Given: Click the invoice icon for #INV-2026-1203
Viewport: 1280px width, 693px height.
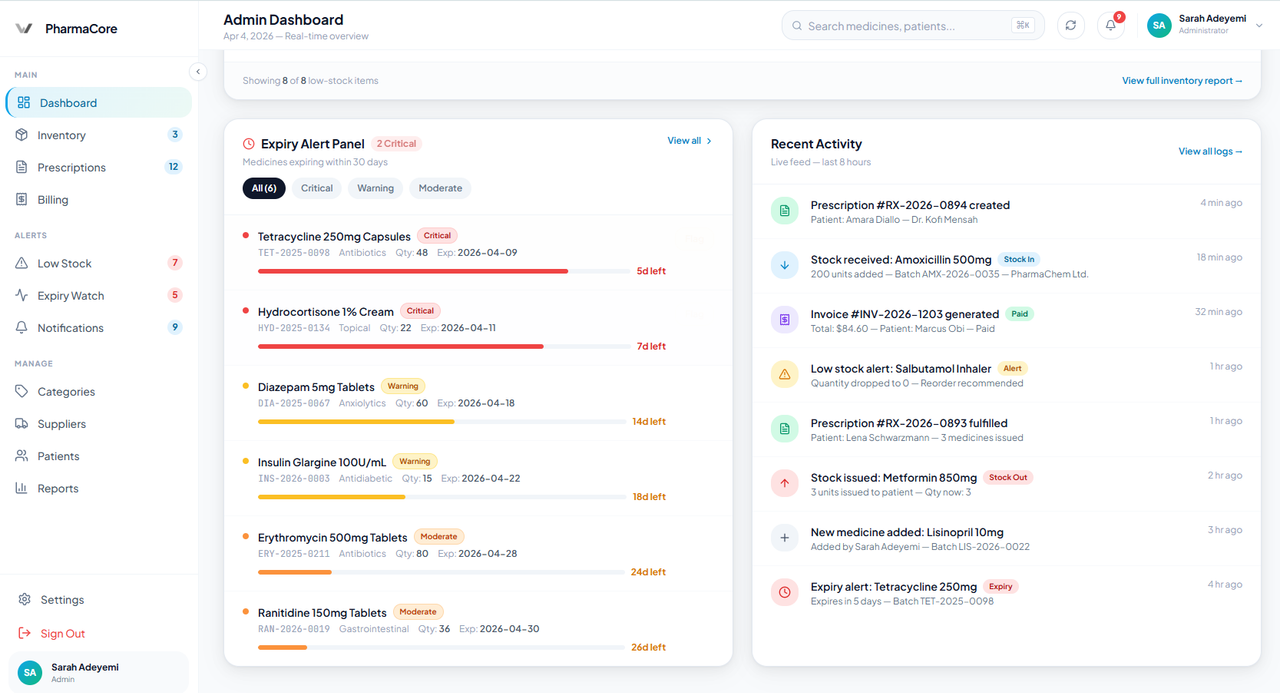Looking at the screenshot, I should [784, 320].
